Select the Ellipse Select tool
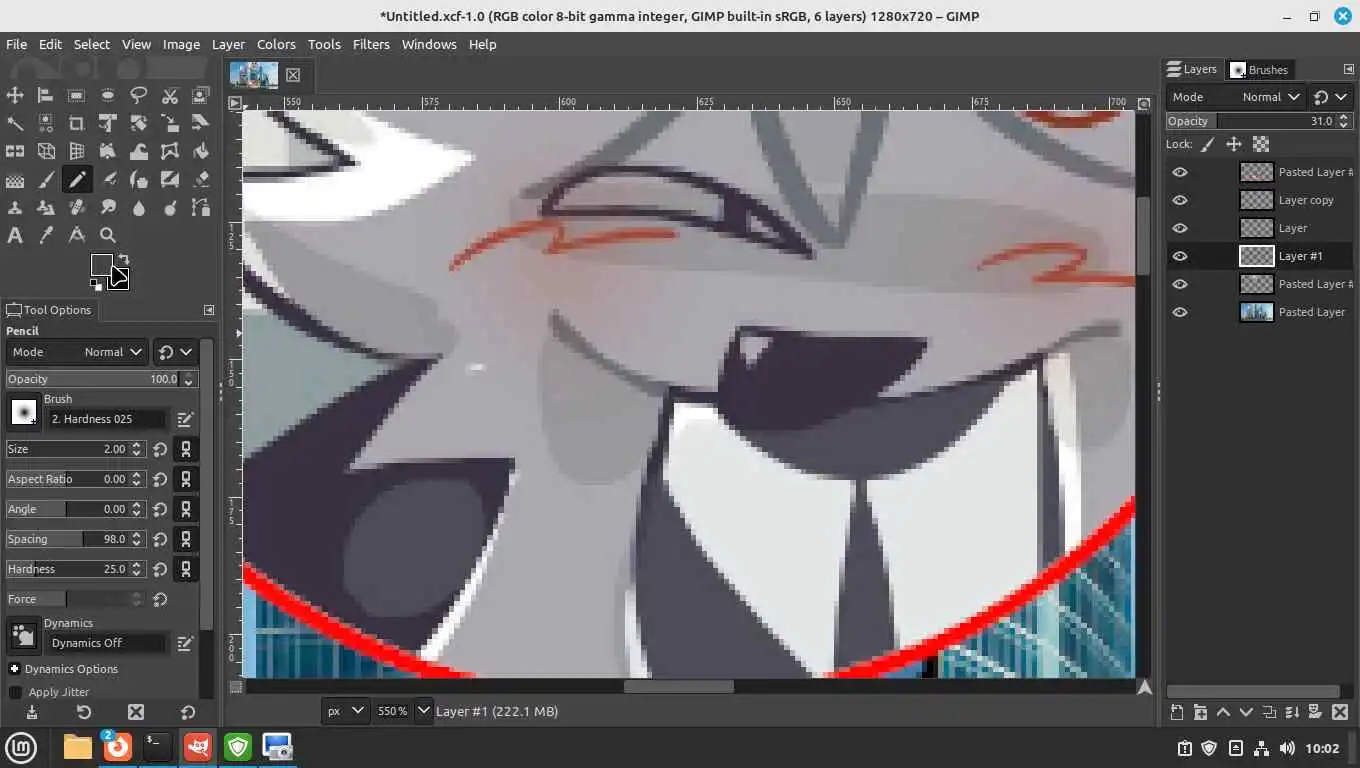This screenshot has height=768, width=1360. 107,95
